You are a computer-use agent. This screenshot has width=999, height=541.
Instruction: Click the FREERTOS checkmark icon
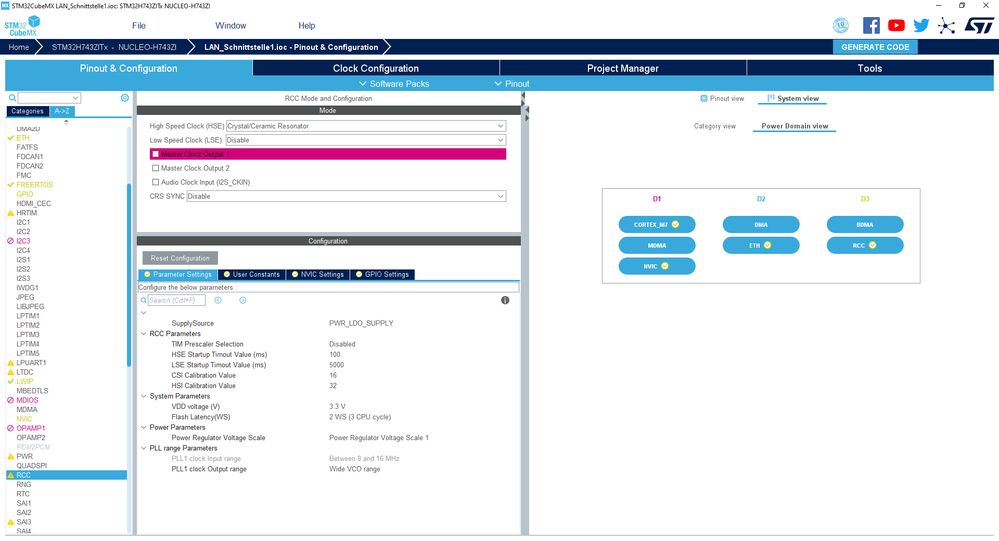10,185
